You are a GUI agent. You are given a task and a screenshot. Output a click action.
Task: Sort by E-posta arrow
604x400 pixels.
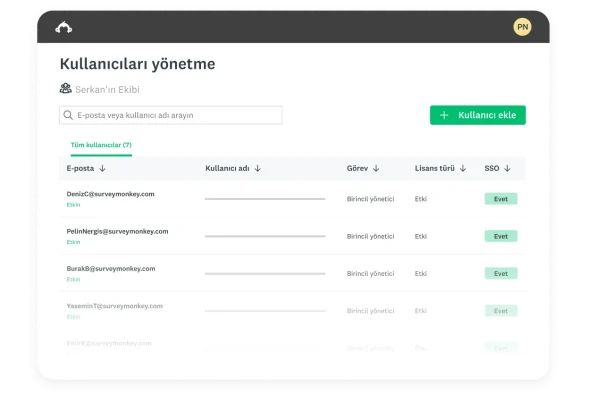[102, 168]
